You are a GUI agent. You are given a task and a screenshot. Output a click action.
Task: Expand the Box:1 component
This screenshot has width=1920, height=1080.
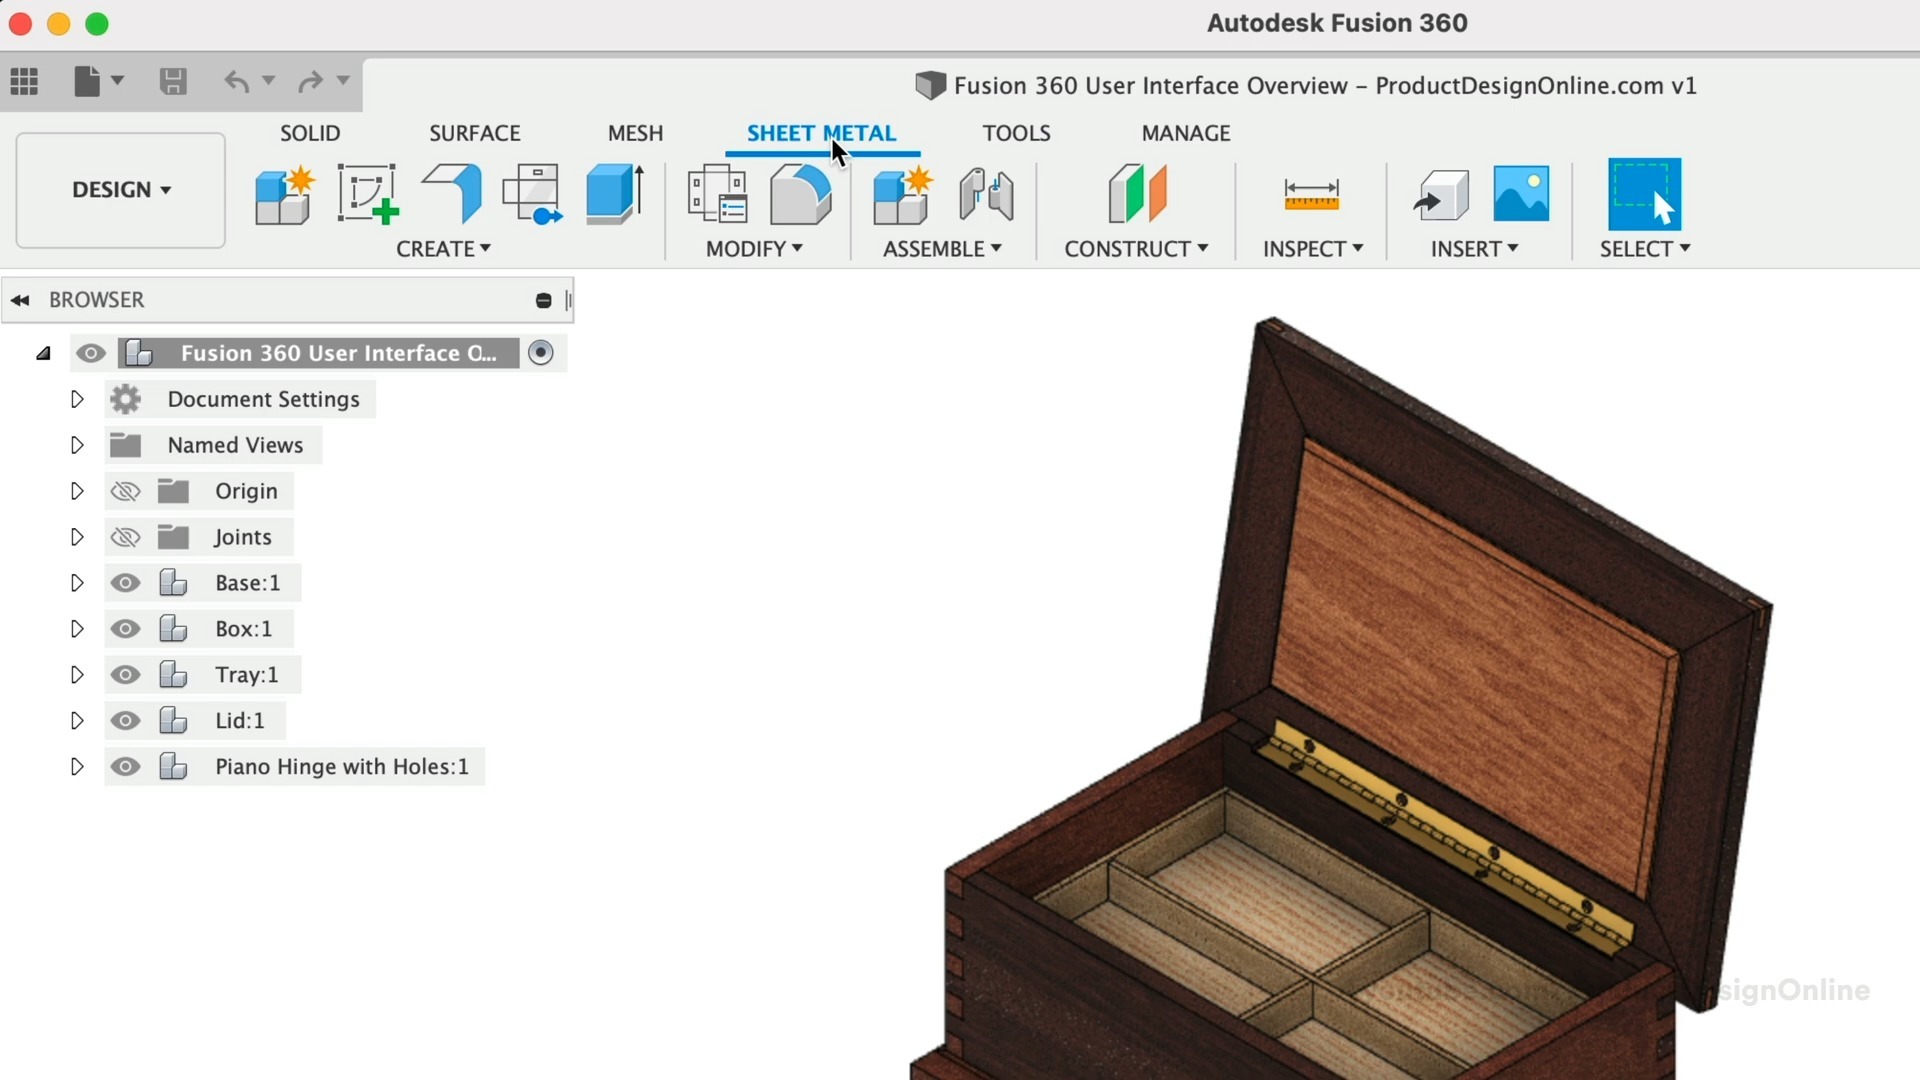coord(76,629)
